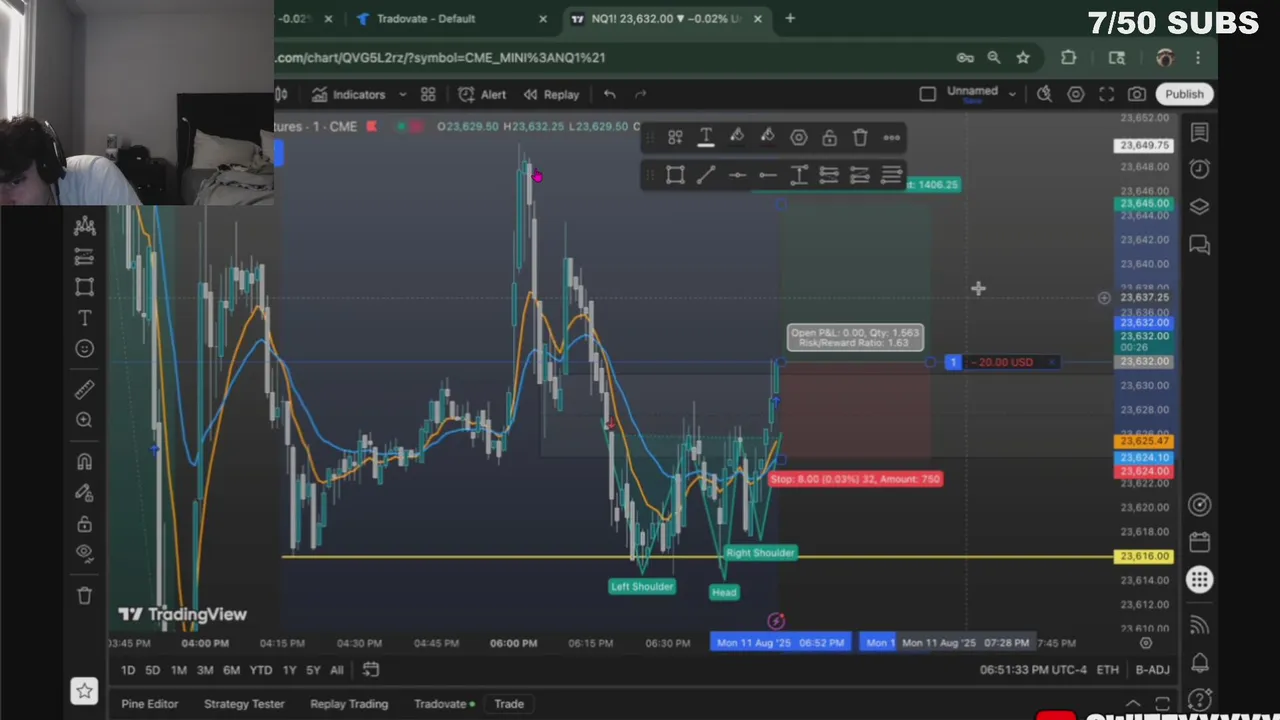Open chart settings hexagon icon
This screenshot has width=1280, height=720.
(1076, 94)
